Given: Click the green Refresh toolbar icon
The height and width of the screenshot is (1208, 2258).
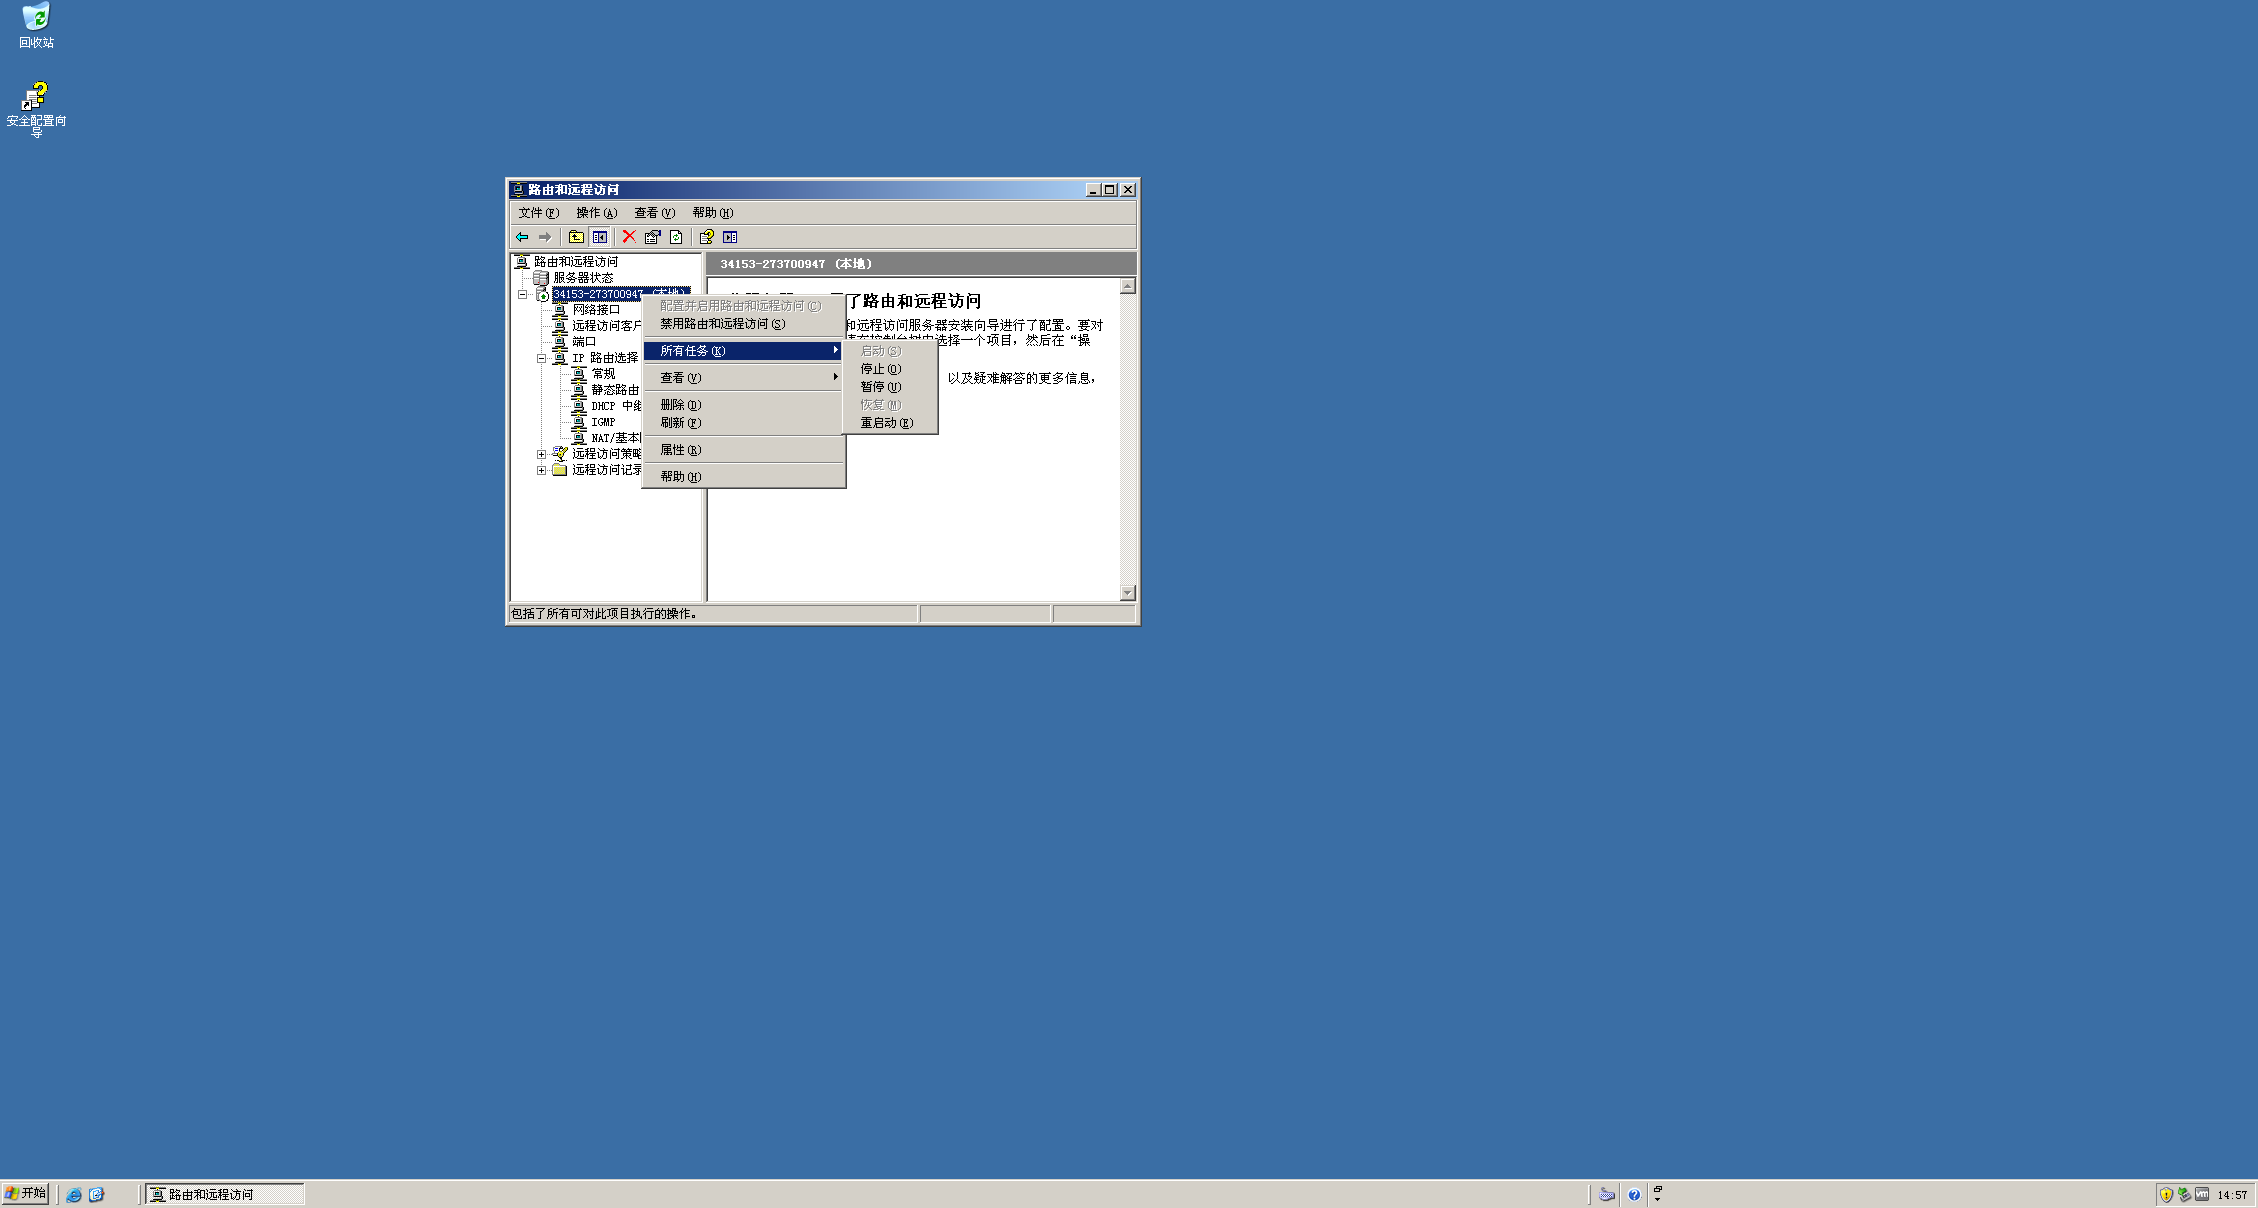Looking at the screenshot, I should pos(677,237).
